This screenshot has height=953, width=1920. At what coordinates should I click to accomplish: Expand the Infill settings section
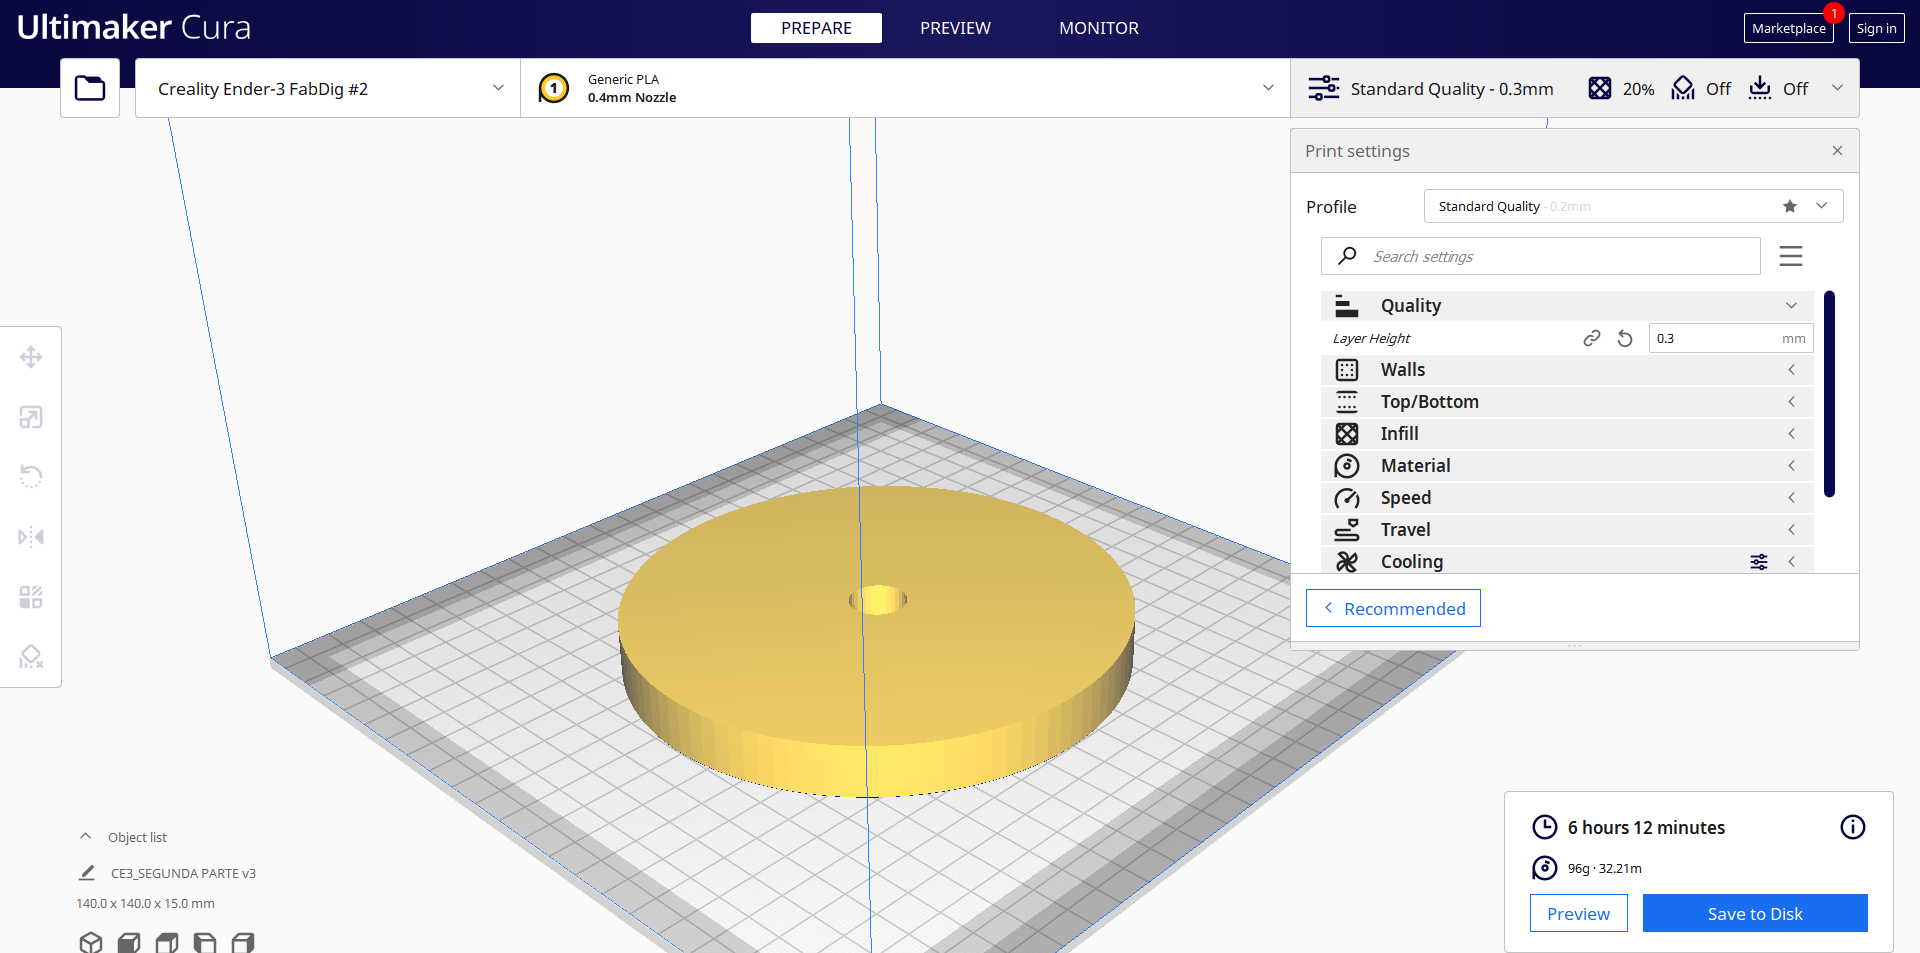(1567, 434)
